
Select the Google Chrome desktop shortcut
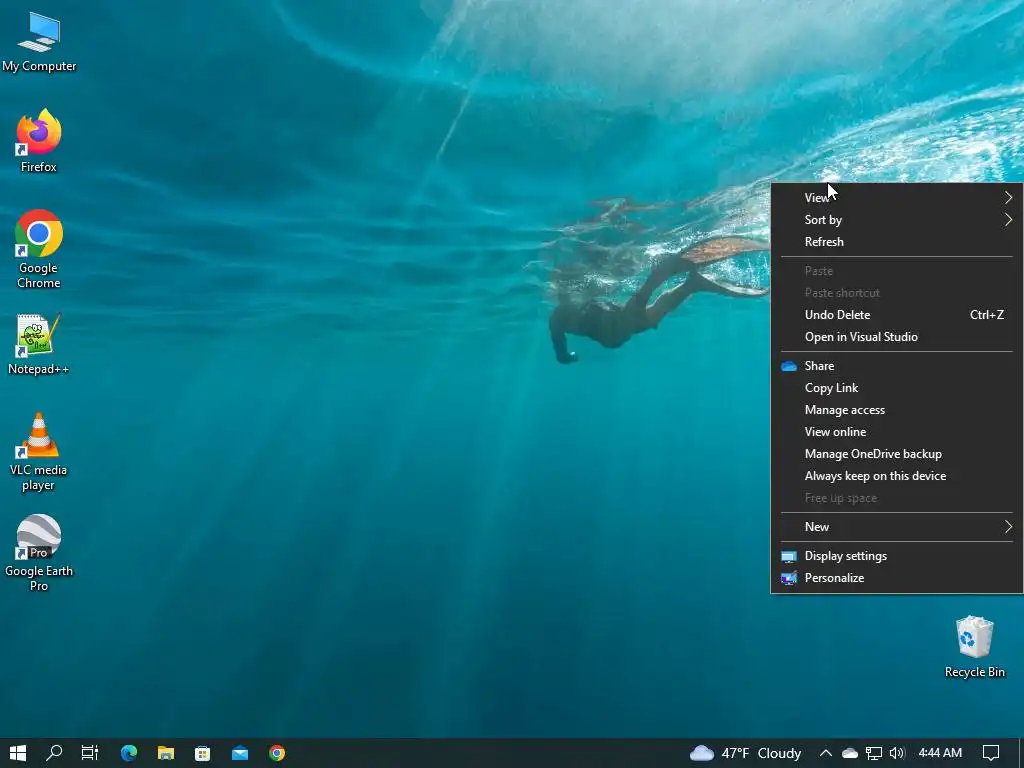pyautogui.click(x=39, y=249)
